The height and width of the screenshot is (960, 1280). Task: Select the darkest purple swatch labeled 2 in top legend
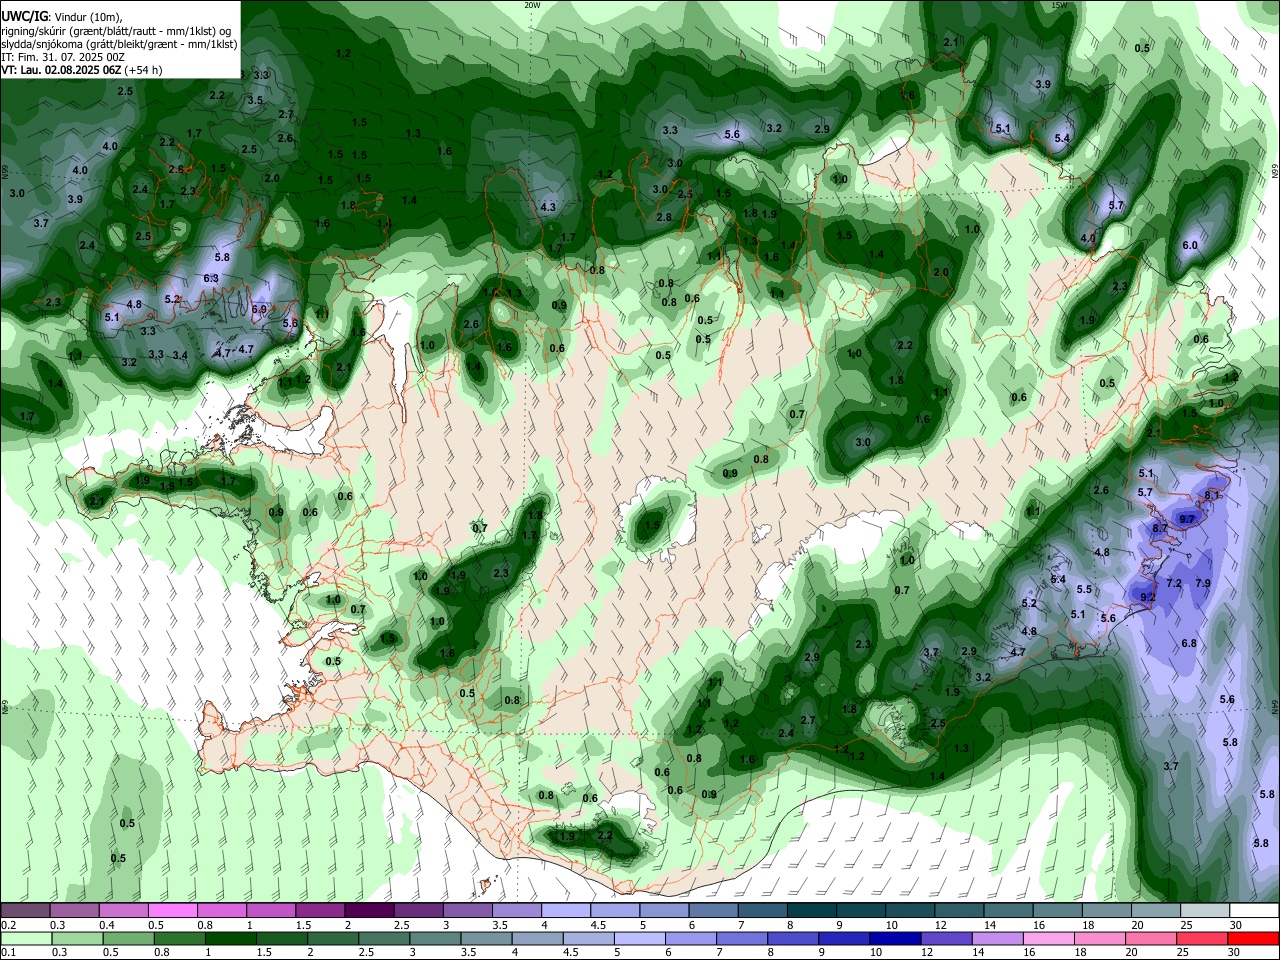click(x=368, y=911)
